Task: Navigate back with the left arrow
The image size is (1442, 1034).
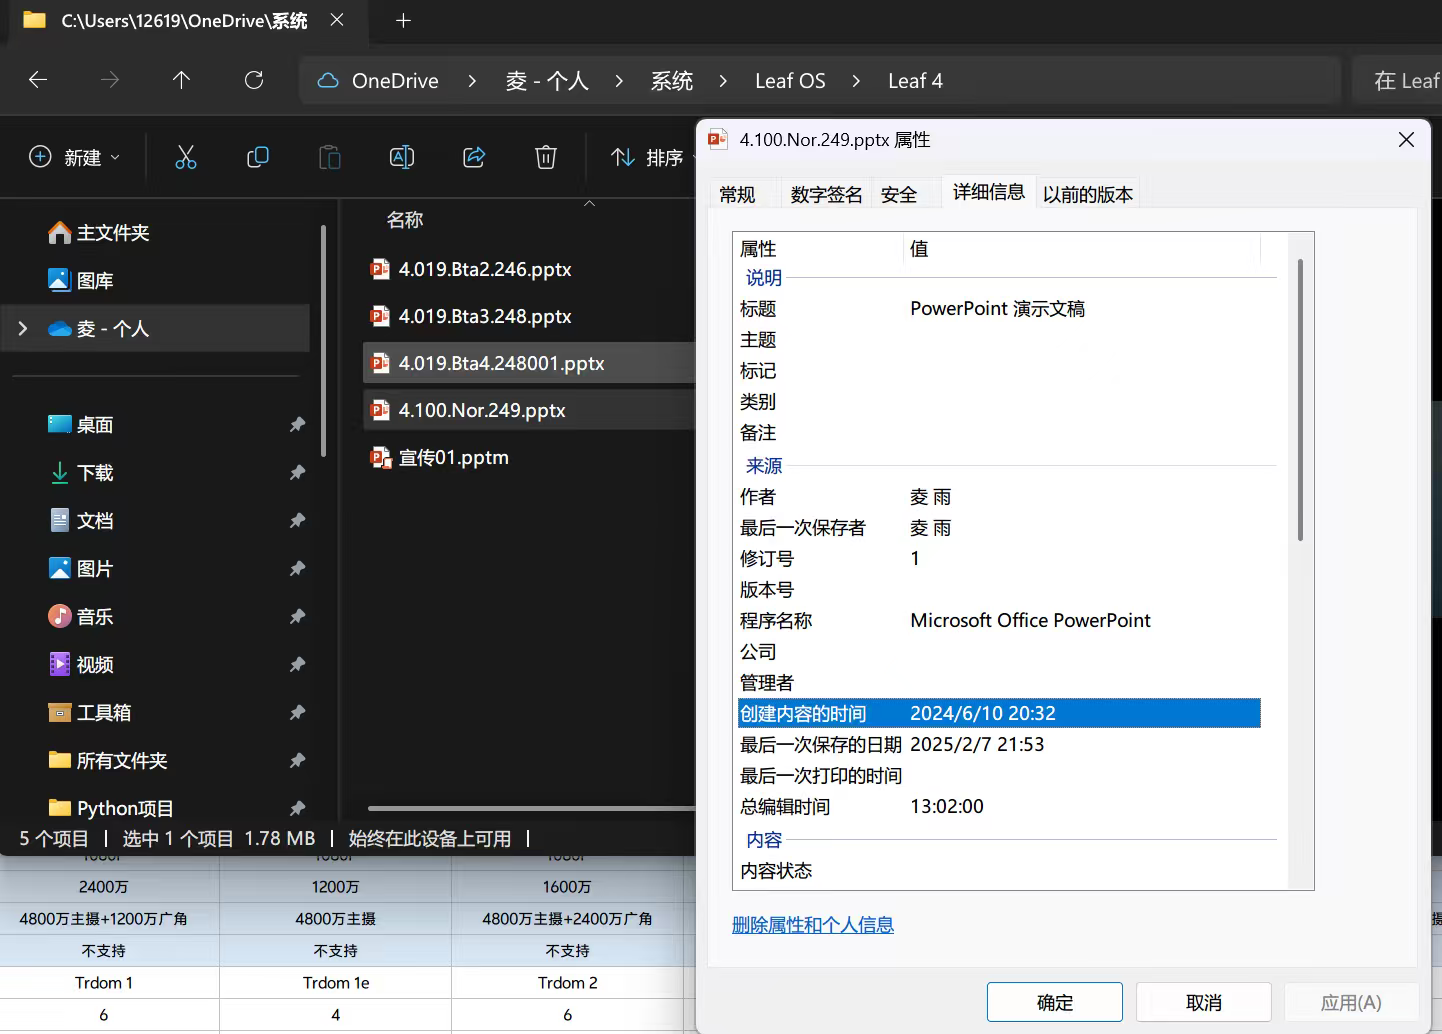Action: pyautogui.click(x=38, y=80)
